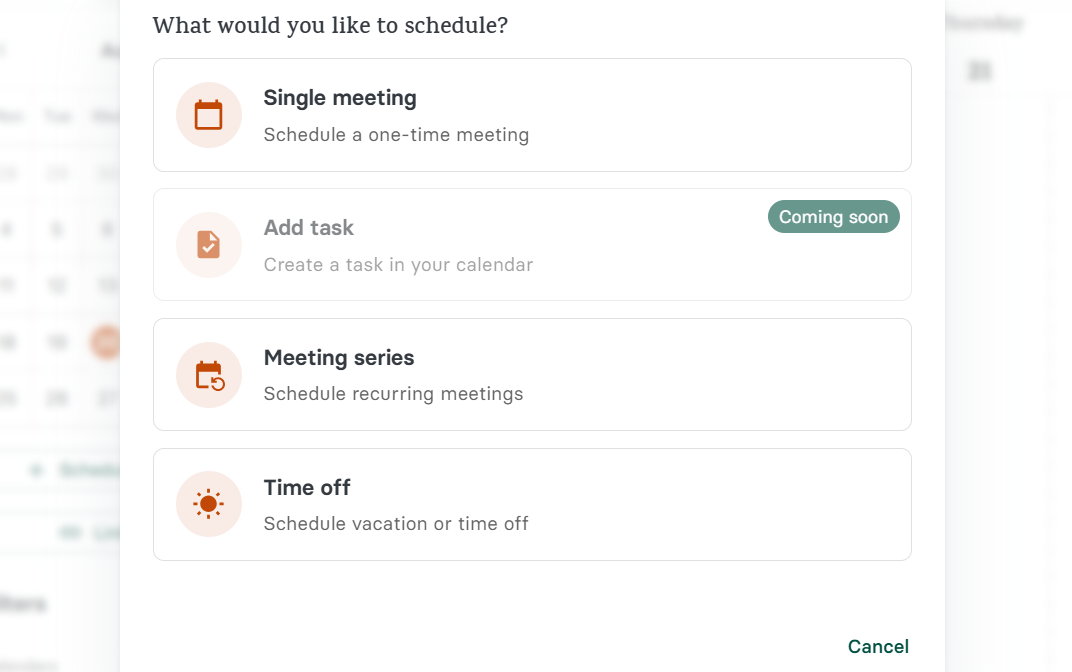Select the Single meeting calendar icon
The image size is (1072, 672).
coord(208,114)
